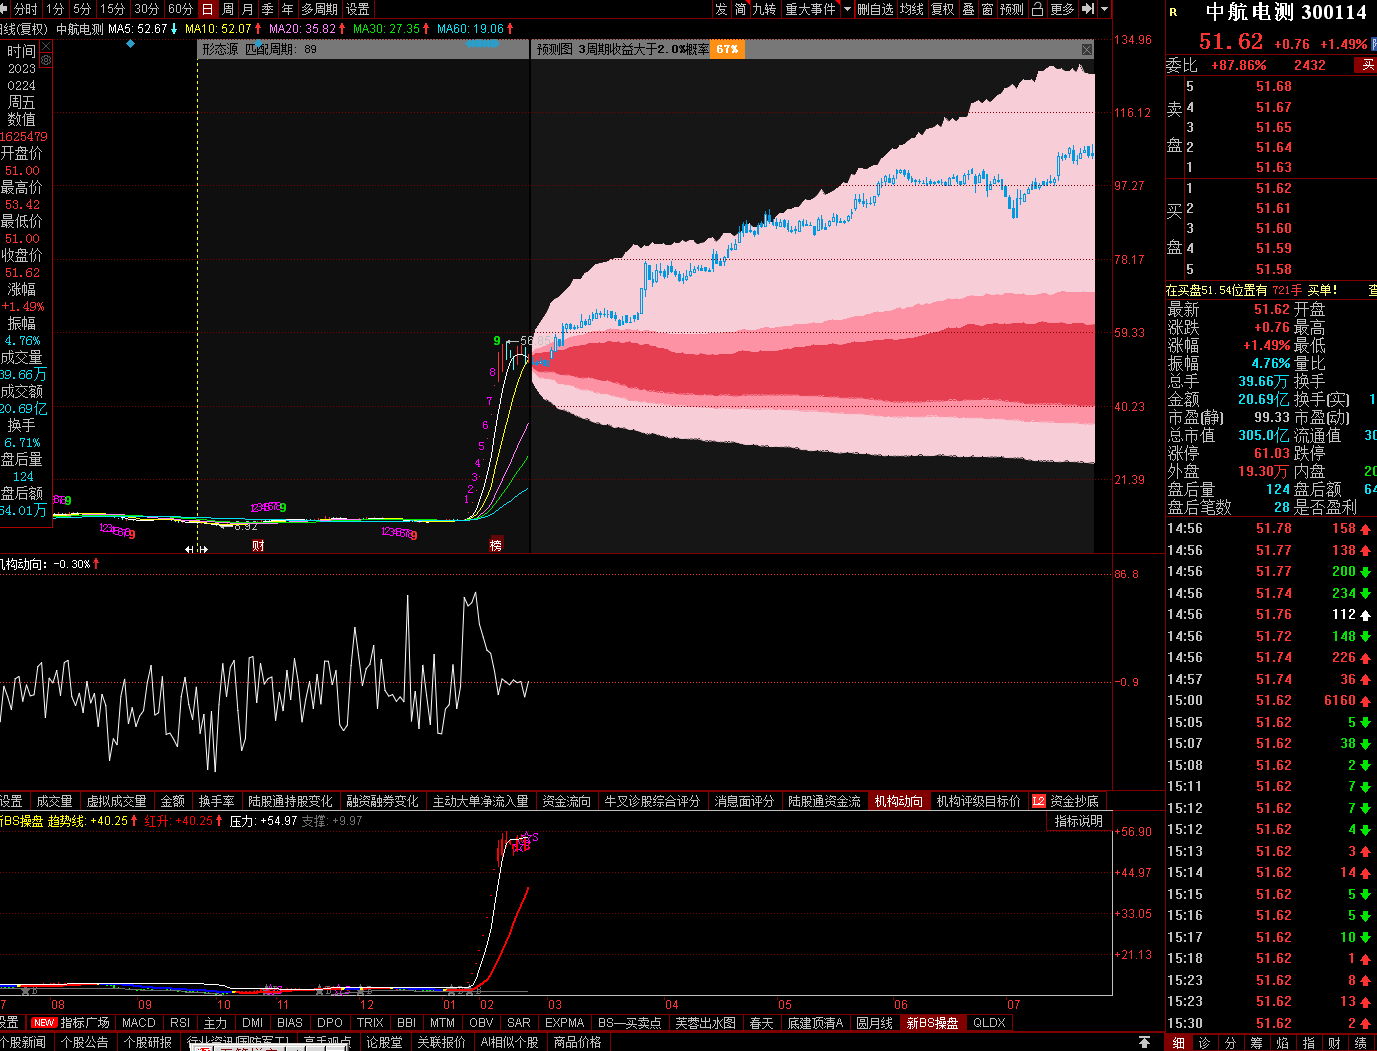Viewport: 1377px width, 1051px height.
Task: Select the 资金流向 indicator tab
Action: pos(567,801)
